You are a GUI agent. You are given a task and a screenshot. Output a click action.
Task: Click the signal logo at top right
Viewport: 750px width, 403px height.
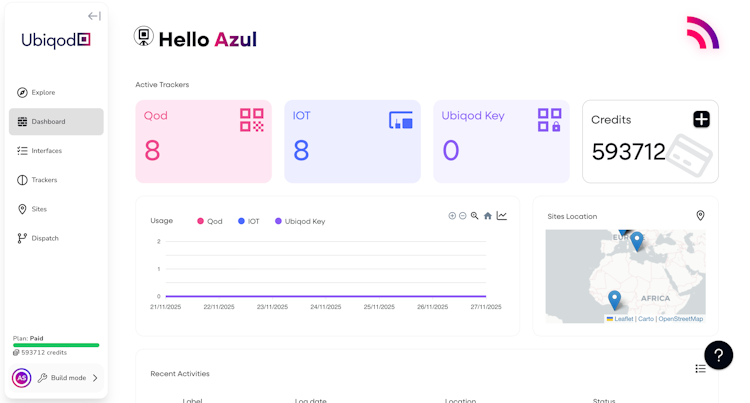[703, 33]
